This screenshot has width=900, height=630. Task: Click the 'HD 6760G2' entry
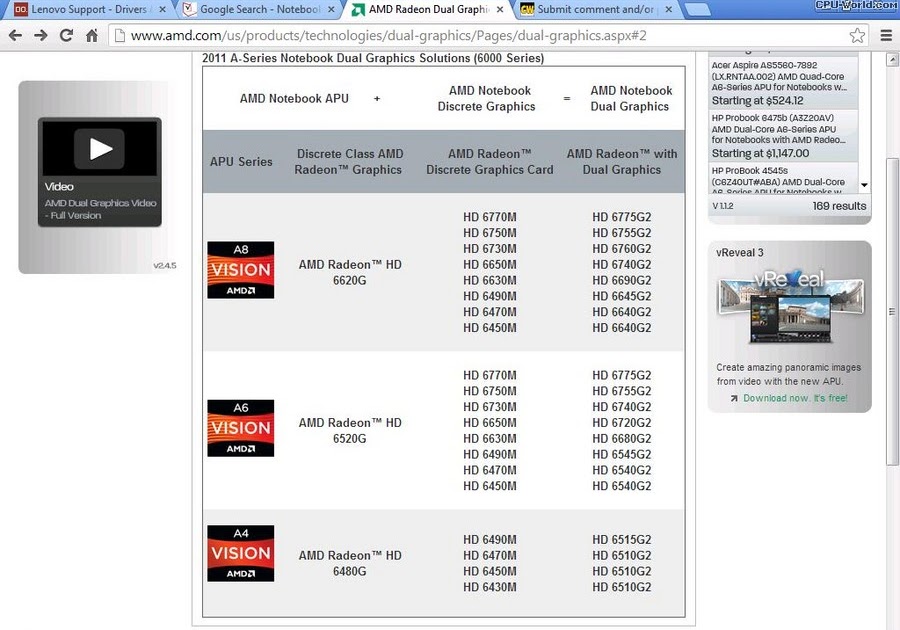tap(622, 249)
